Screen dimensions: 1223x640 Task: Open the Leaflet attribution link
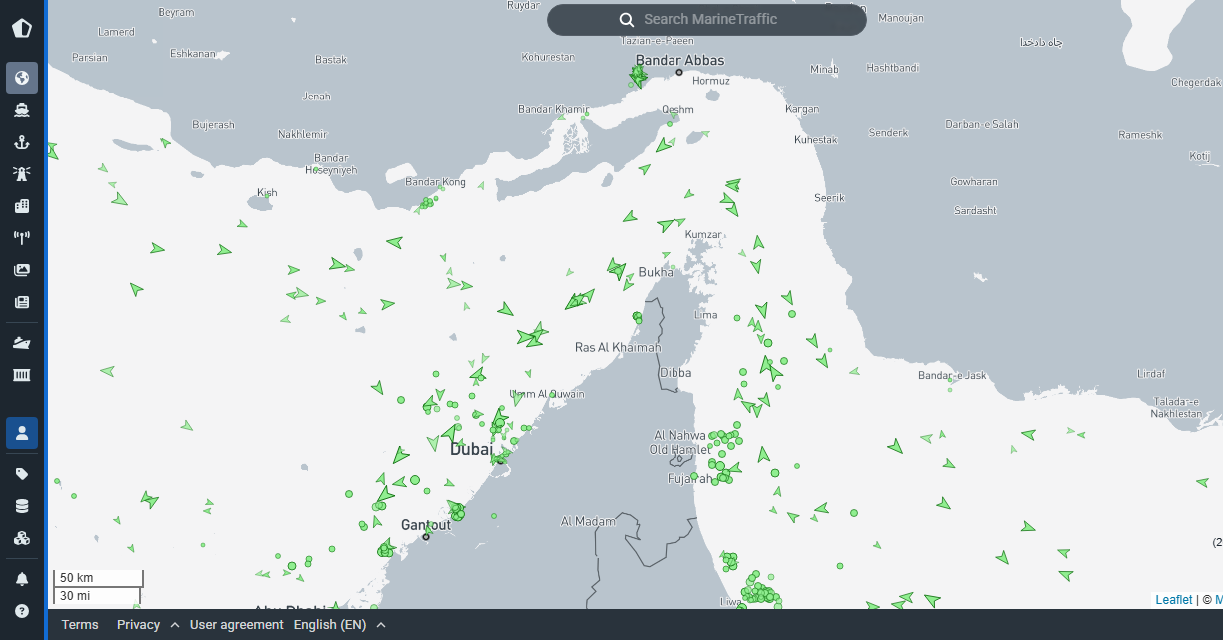coord(1174,600)
